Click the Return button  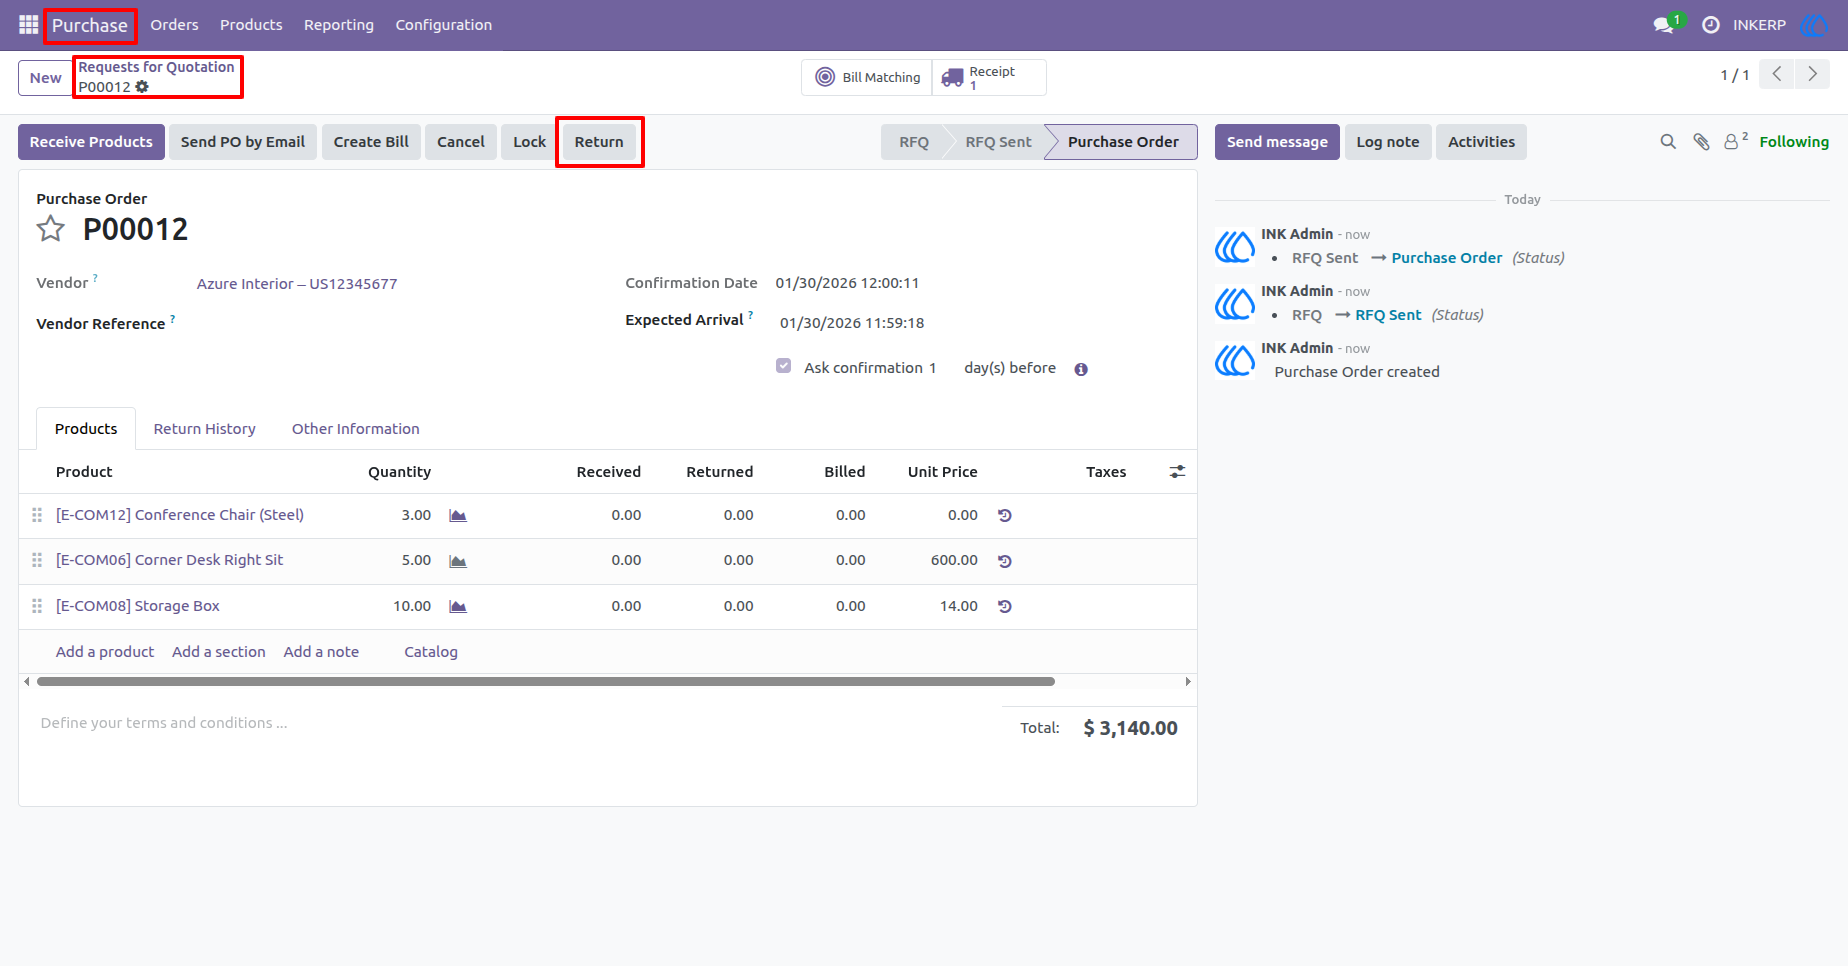point(599,142)
